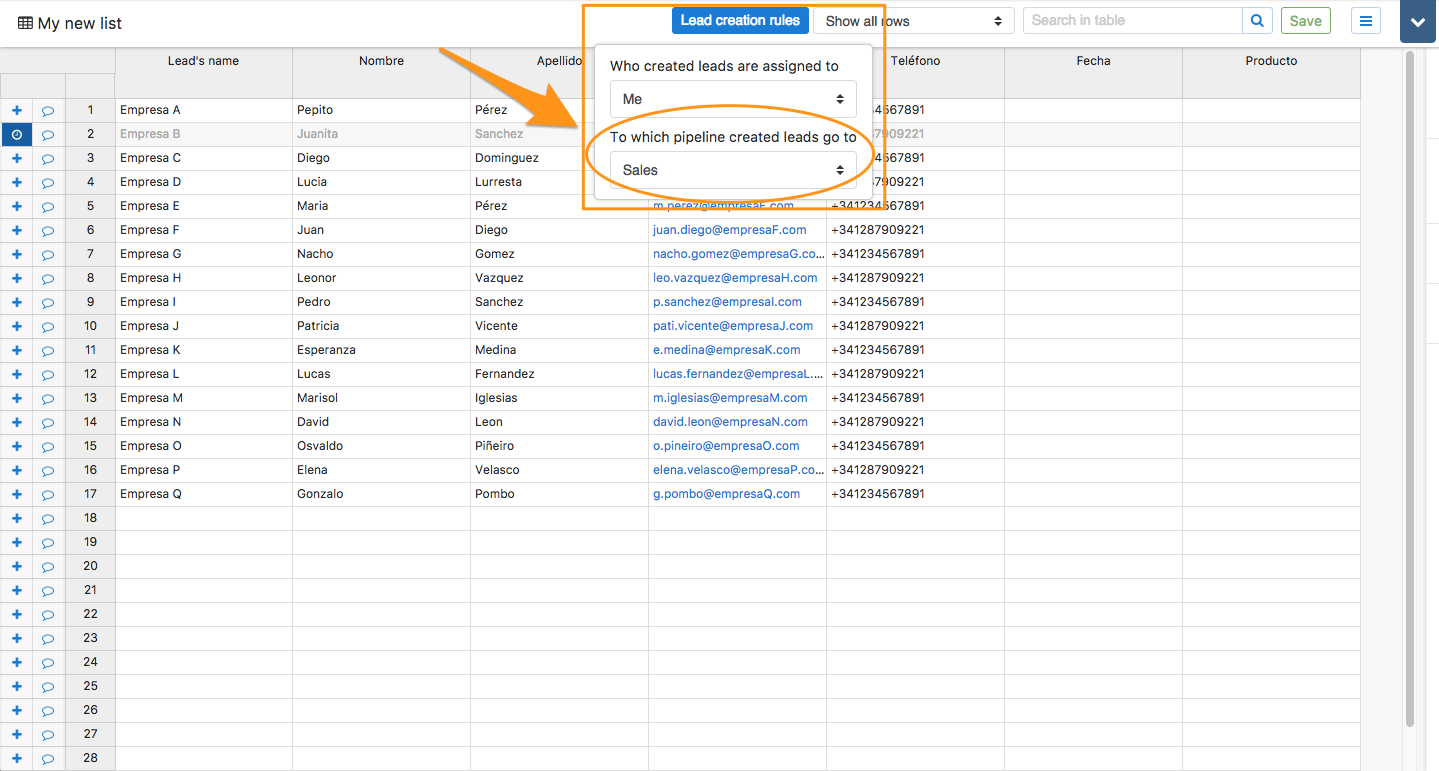
Task: Open the comment bubble on row 10
Action: (x=48, y=326)
